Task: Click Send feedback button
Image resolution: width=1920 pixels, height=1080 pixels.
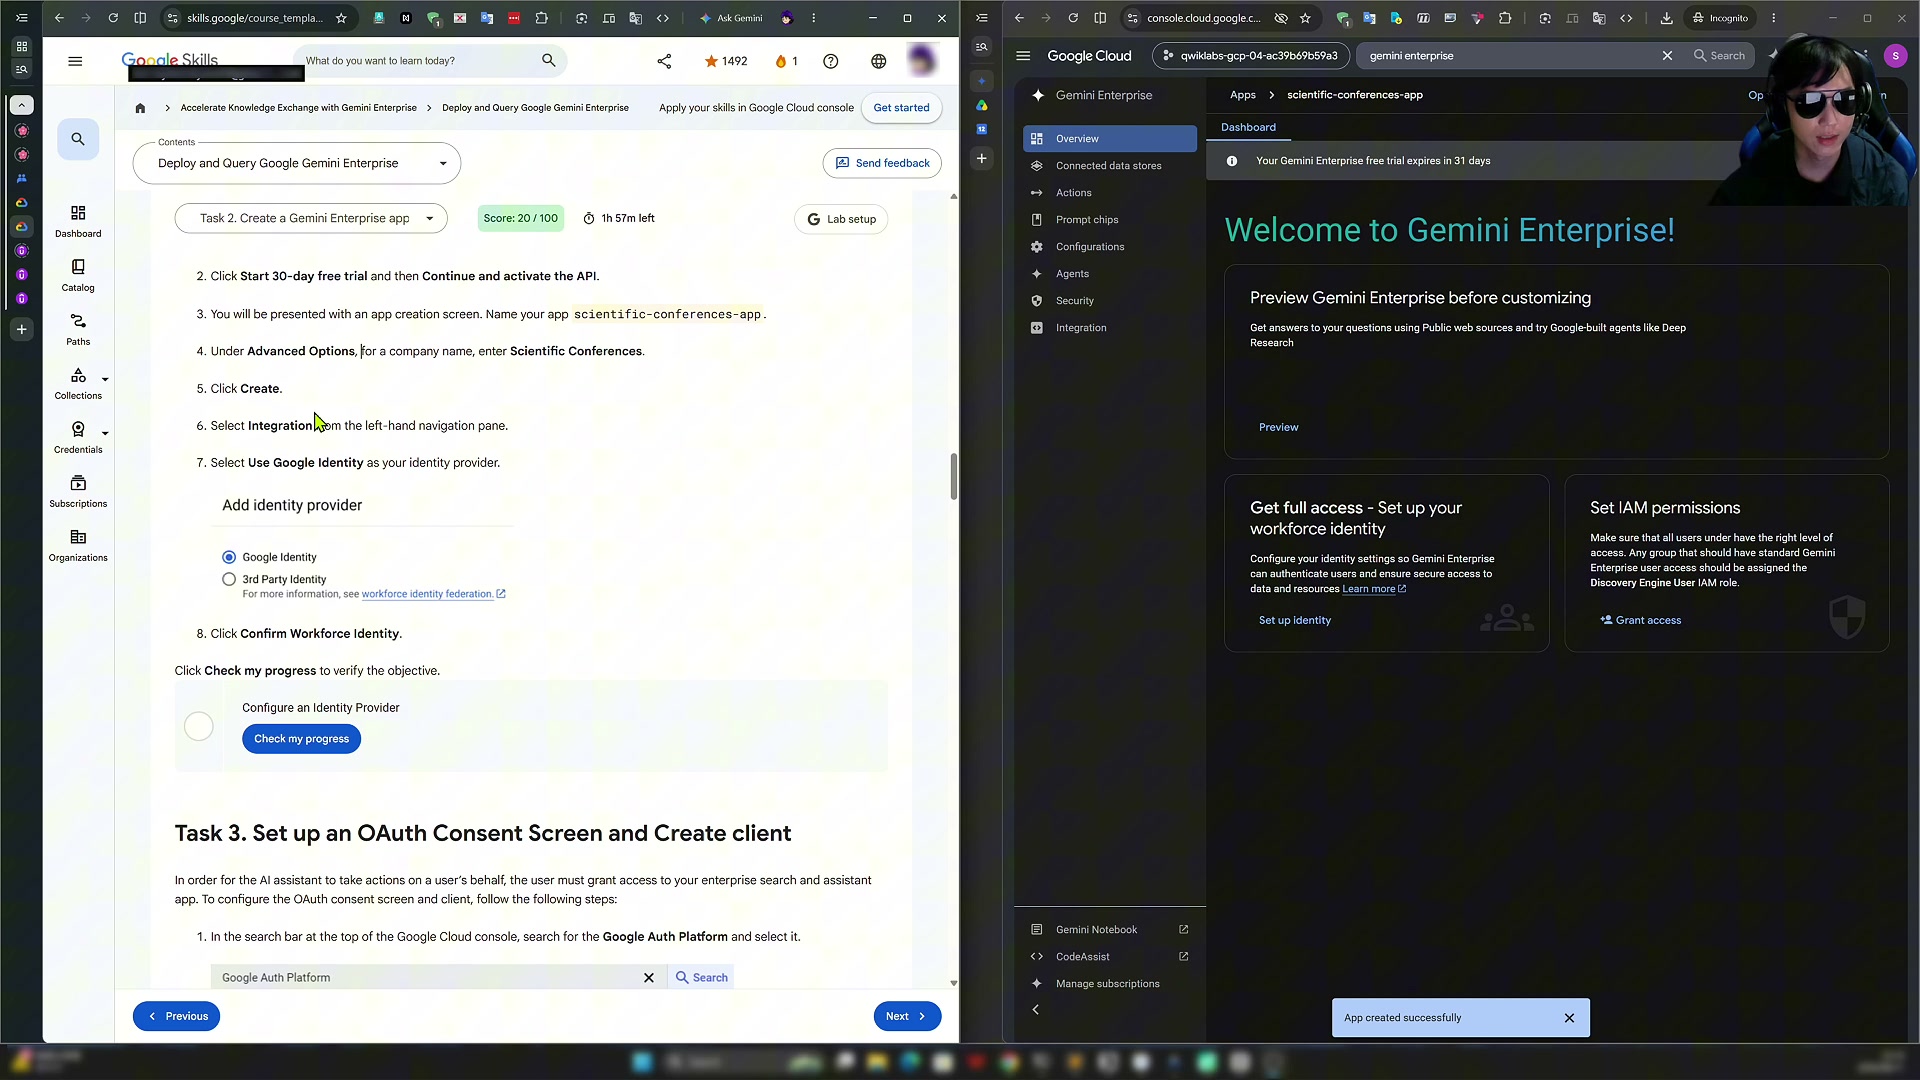Action: point(882,163)
